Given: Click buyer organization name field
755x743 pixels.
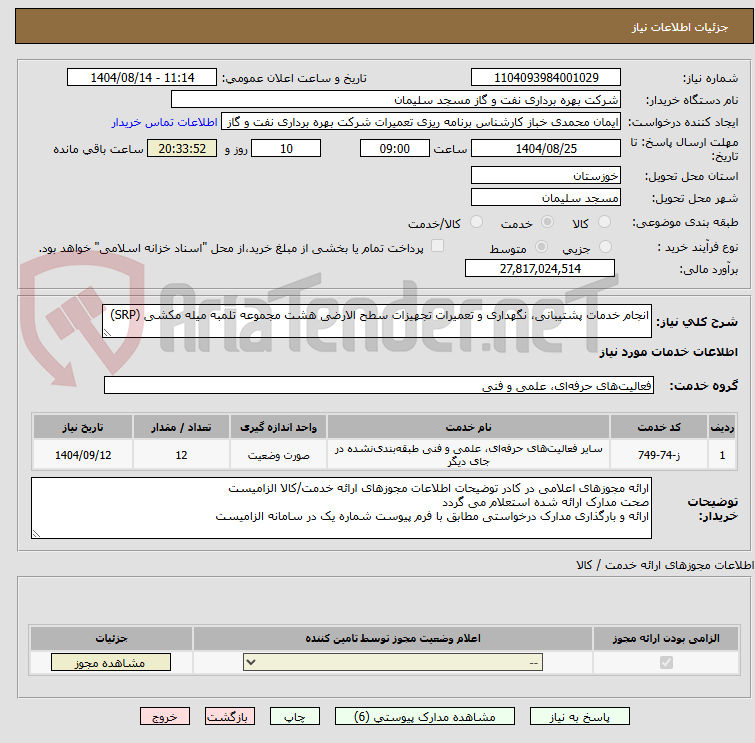Looking at the screenshot, I should point(396,100).
